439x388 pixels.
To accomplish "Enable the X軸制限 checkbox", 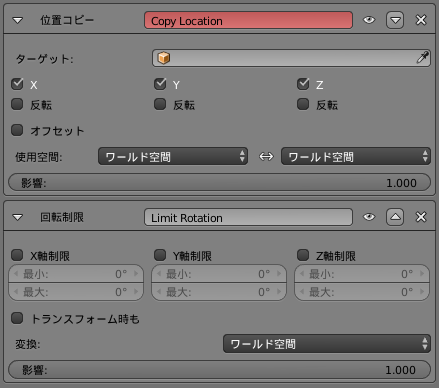I will coord(17,255).
